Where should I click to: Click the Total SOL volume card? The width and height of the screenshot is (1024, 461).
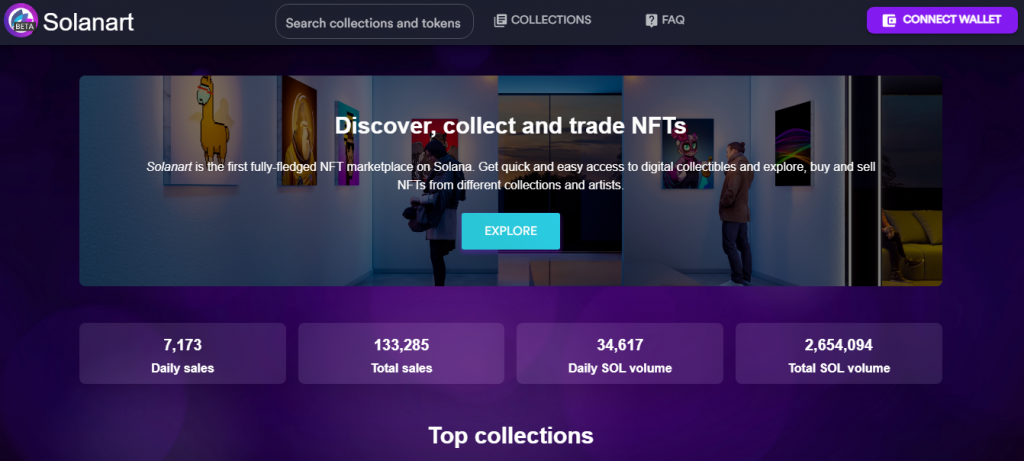pos(839,353)
